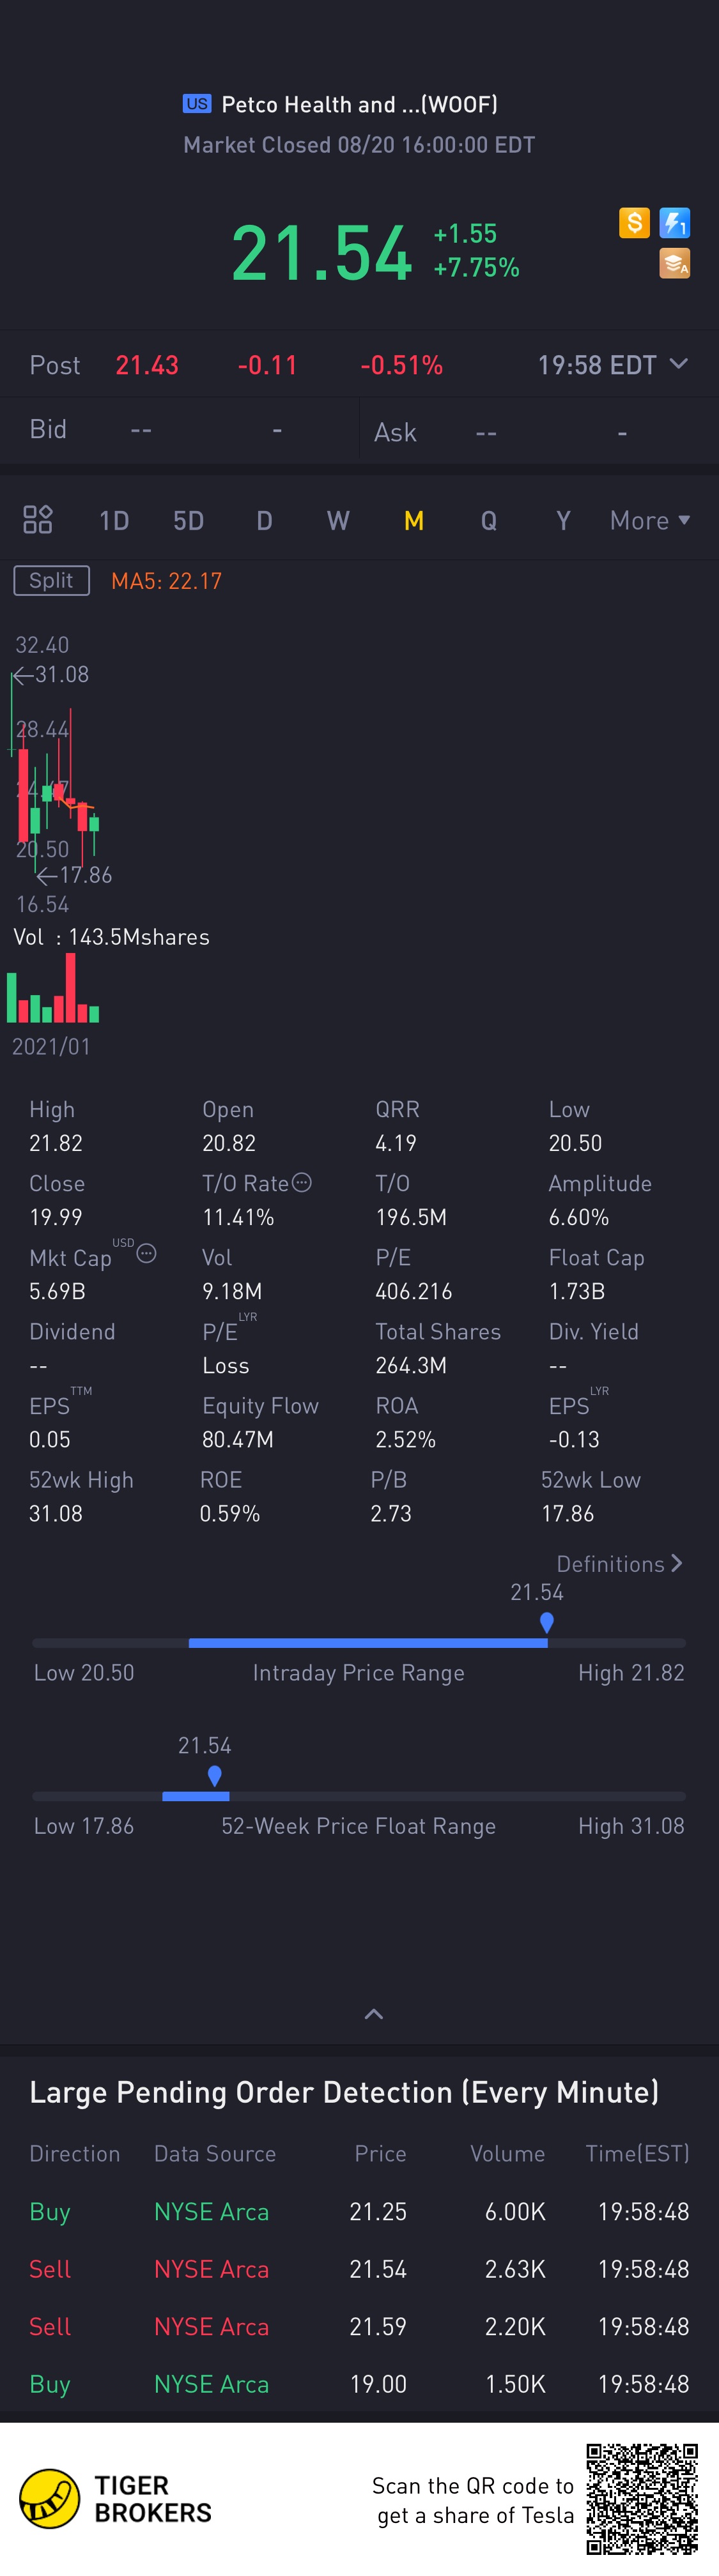Expand the post-market time dropdown
This screenshot has width=719, height=2576.
click(678, 364)
